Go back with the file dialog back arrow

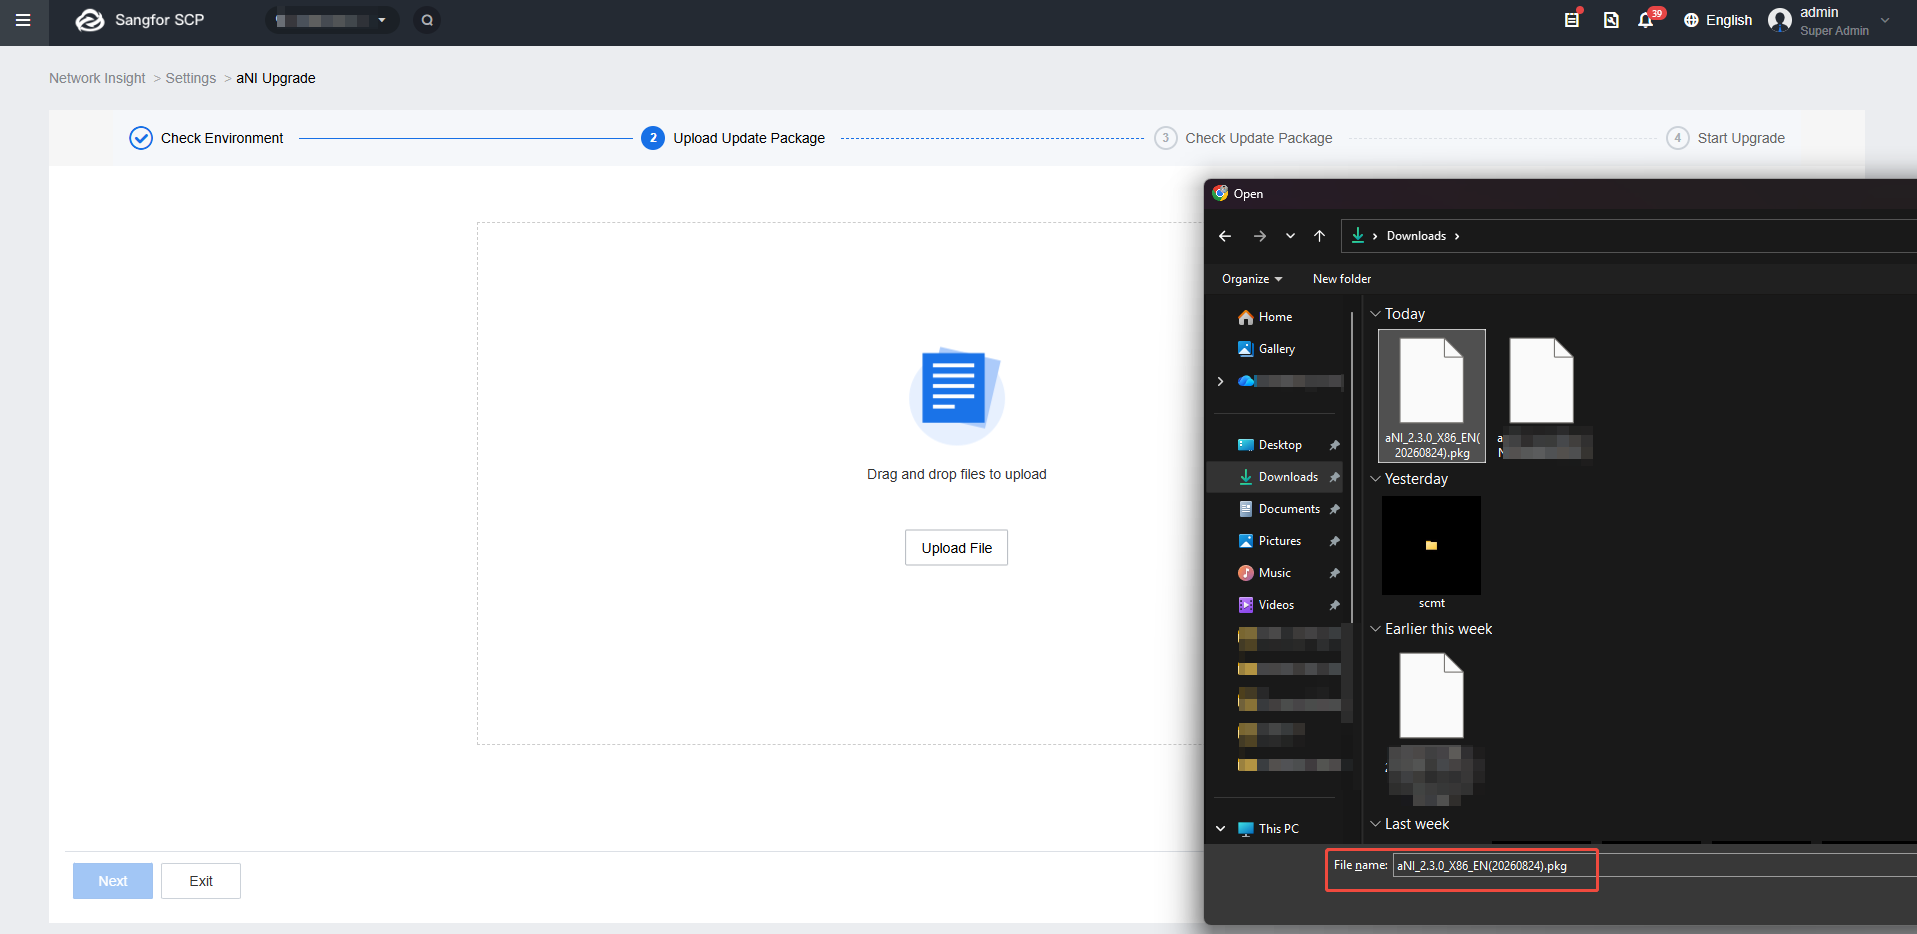tap(1225, 236)
